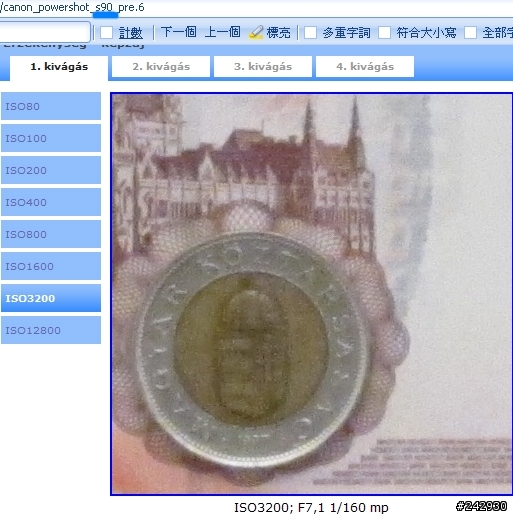
Task: Enable the 符合大小寫 match case checkbox
Action: [x=384, y=33]
